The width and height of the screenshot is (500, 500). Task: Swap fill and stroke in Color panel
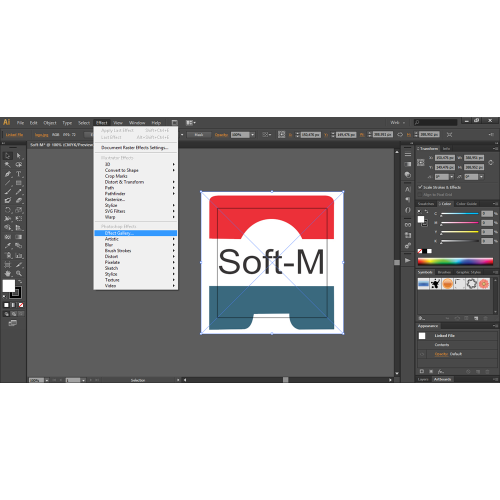[426, 212]
